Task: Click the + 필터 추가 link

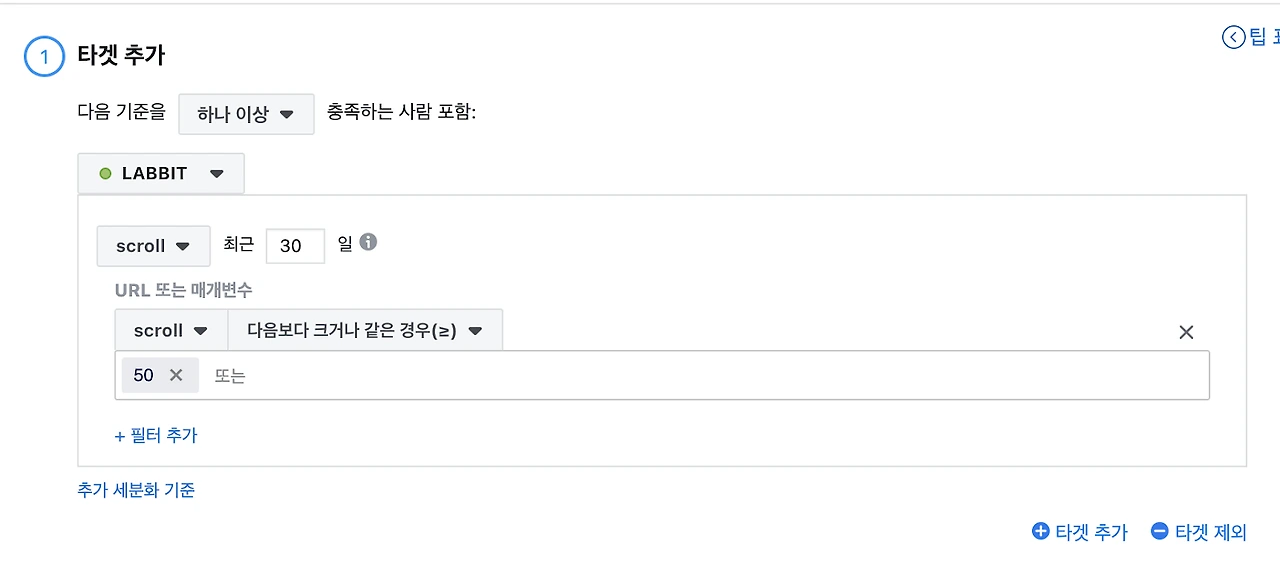Action: (156, 435)
